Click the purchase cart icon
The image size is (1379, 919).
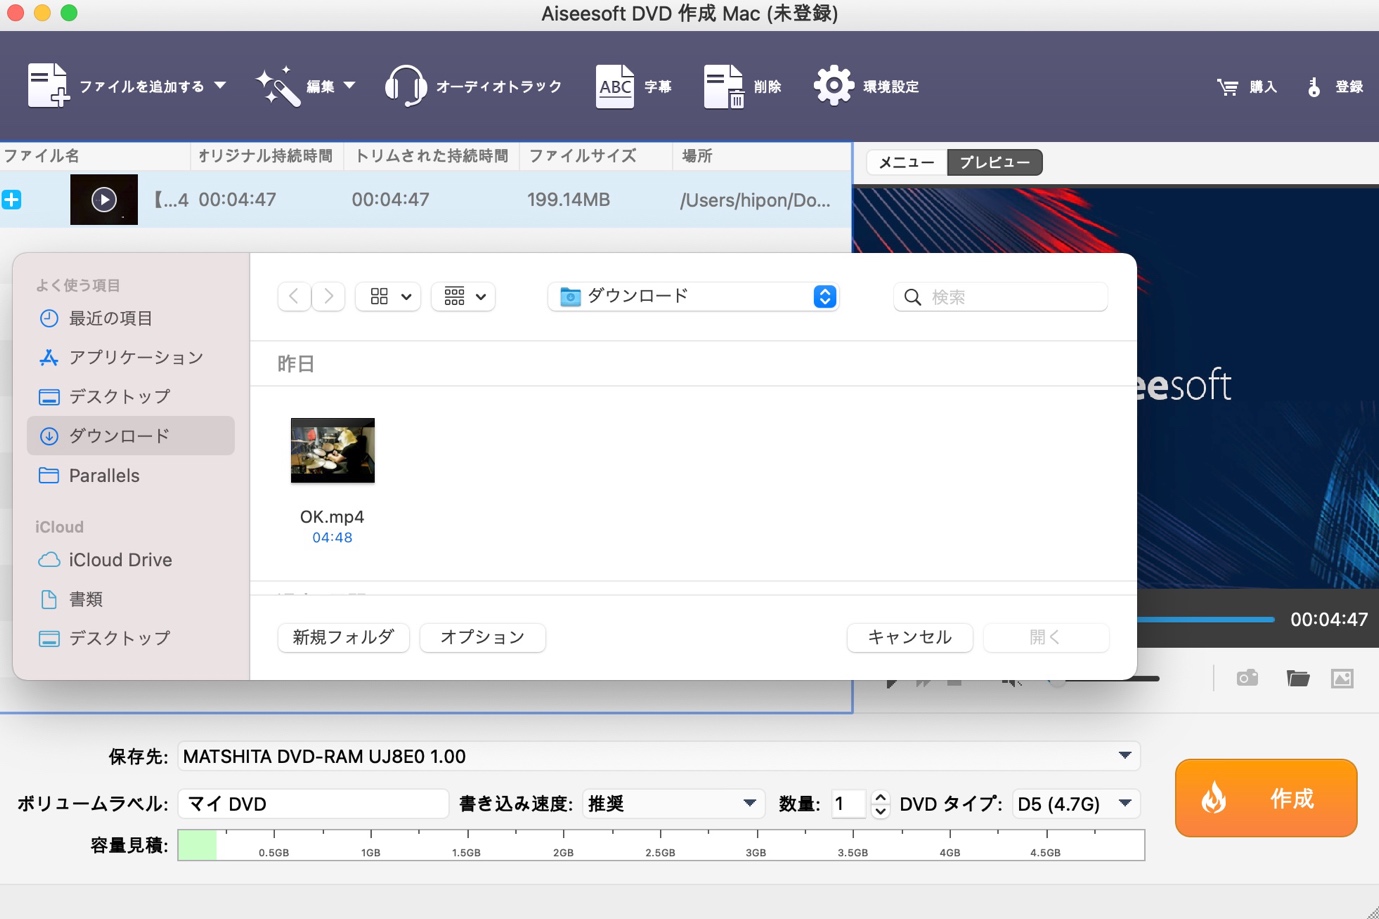1227,87
